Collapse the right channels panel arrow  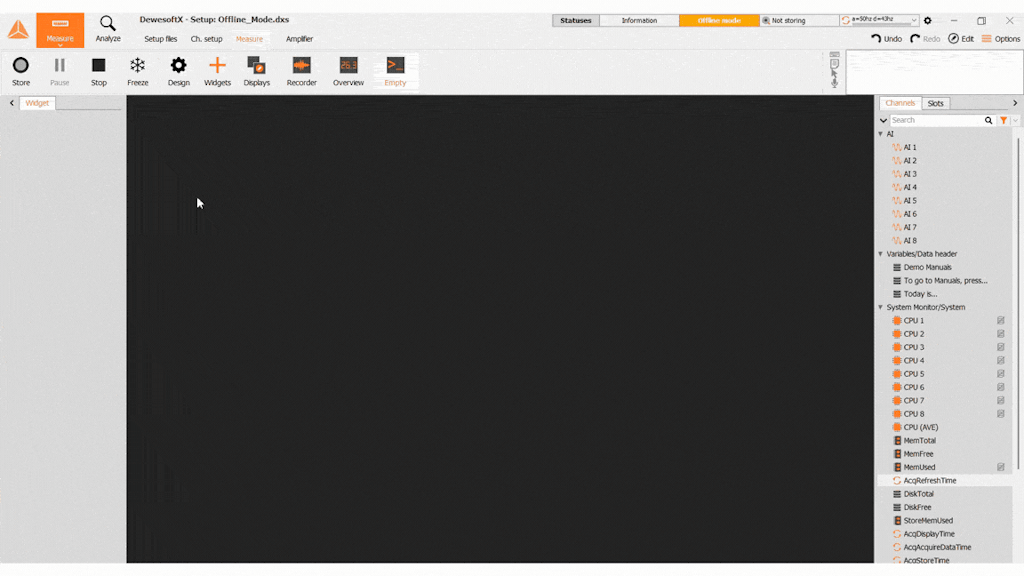(1015, 103)
